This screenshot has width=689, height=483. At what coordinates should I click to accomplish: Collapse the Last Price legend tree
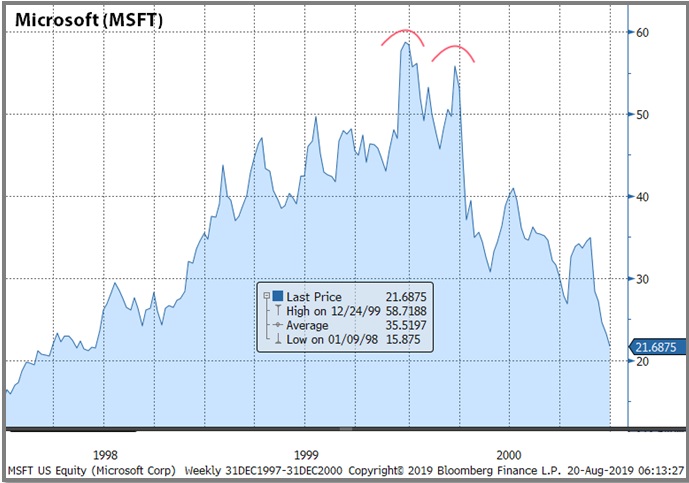[265, 298]
